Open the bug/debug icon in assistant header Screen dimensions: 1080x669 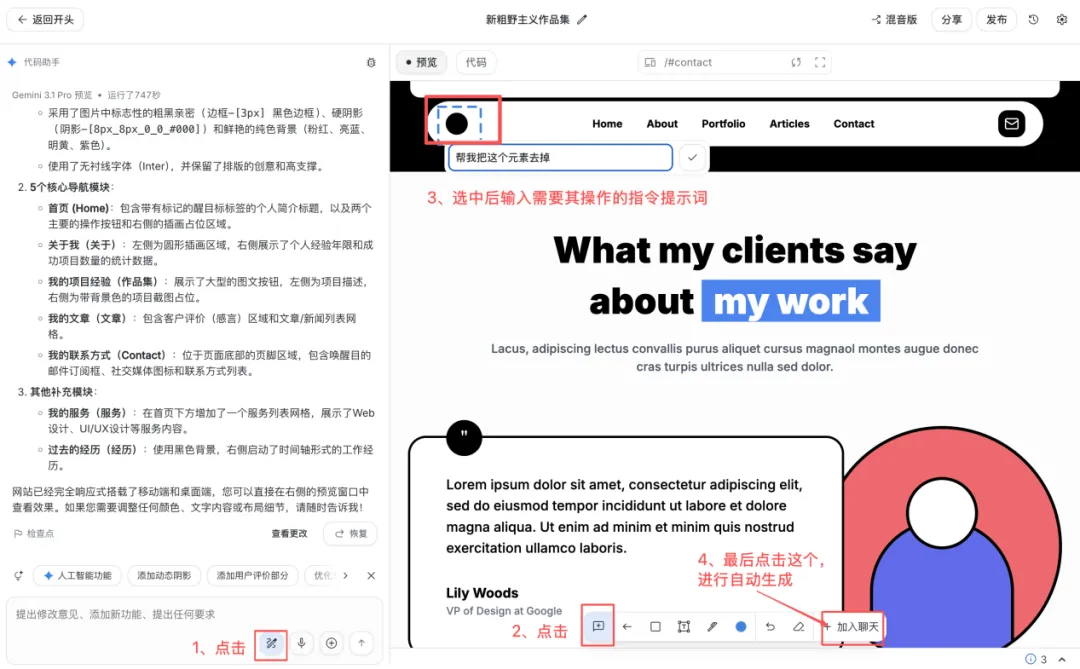tap(371, 63)
